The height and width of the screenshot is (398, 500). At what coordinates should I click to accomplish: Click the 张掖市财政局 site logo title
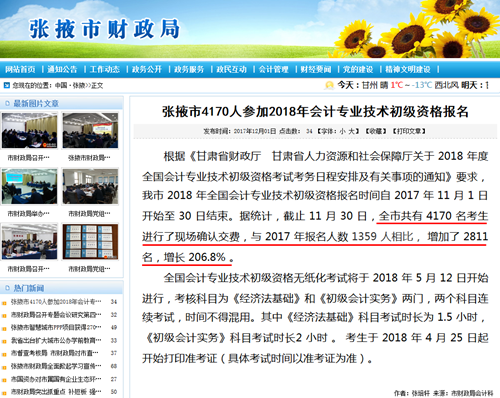point(104,29)
